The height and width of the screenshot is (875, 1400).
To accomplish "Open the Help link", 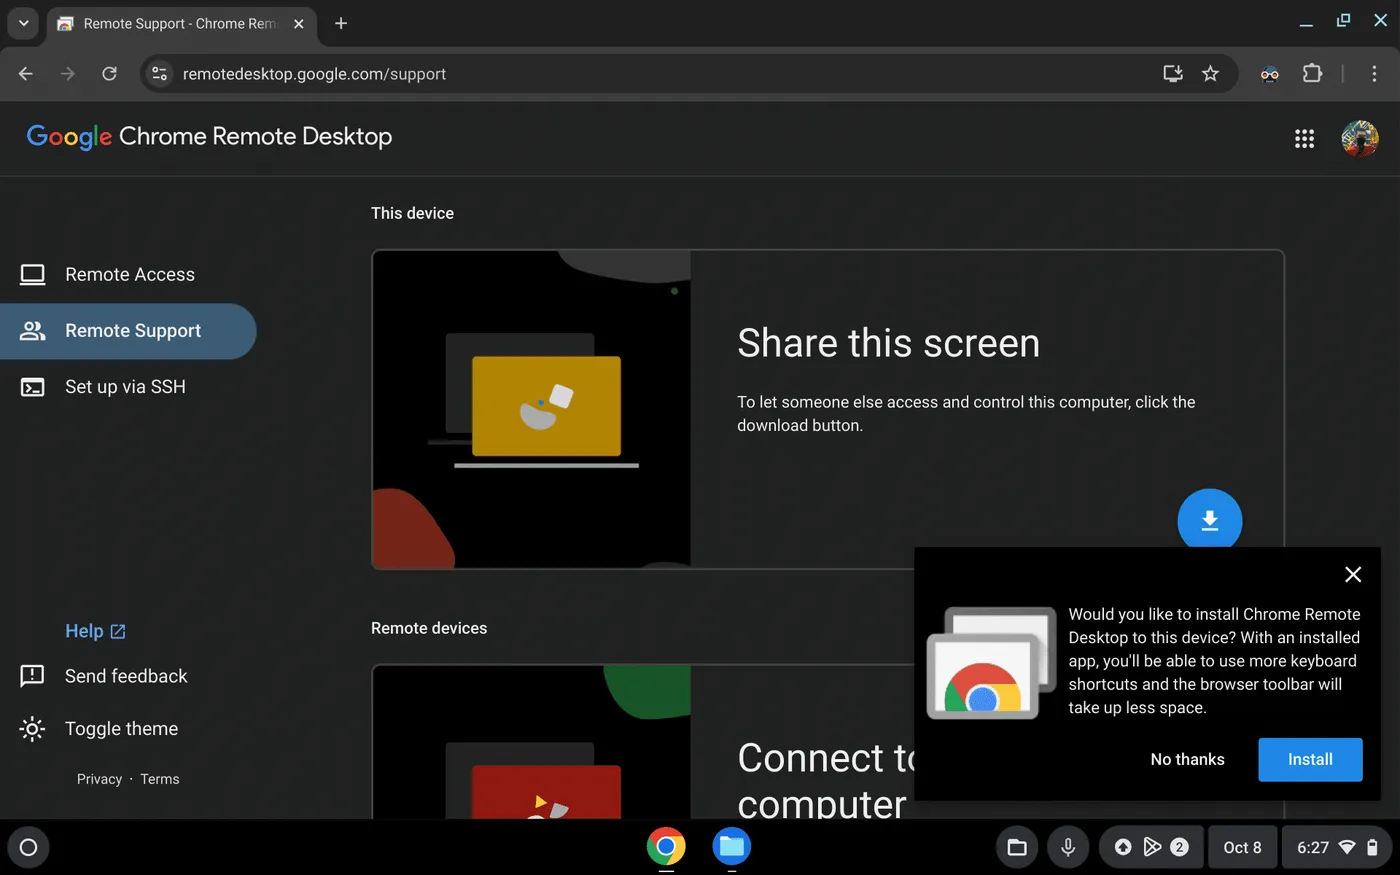I will pyautogui.click(x=95, y=631).
